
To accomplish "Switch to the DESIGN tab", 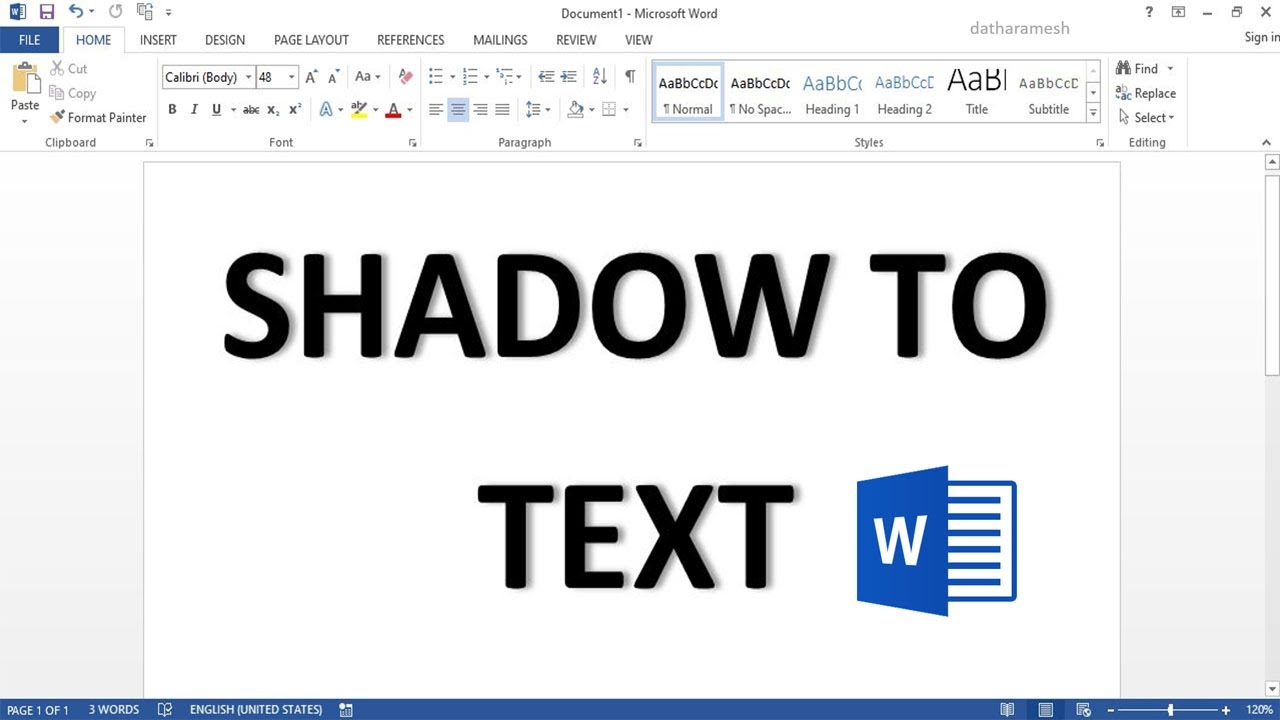I will pos(225,40).
